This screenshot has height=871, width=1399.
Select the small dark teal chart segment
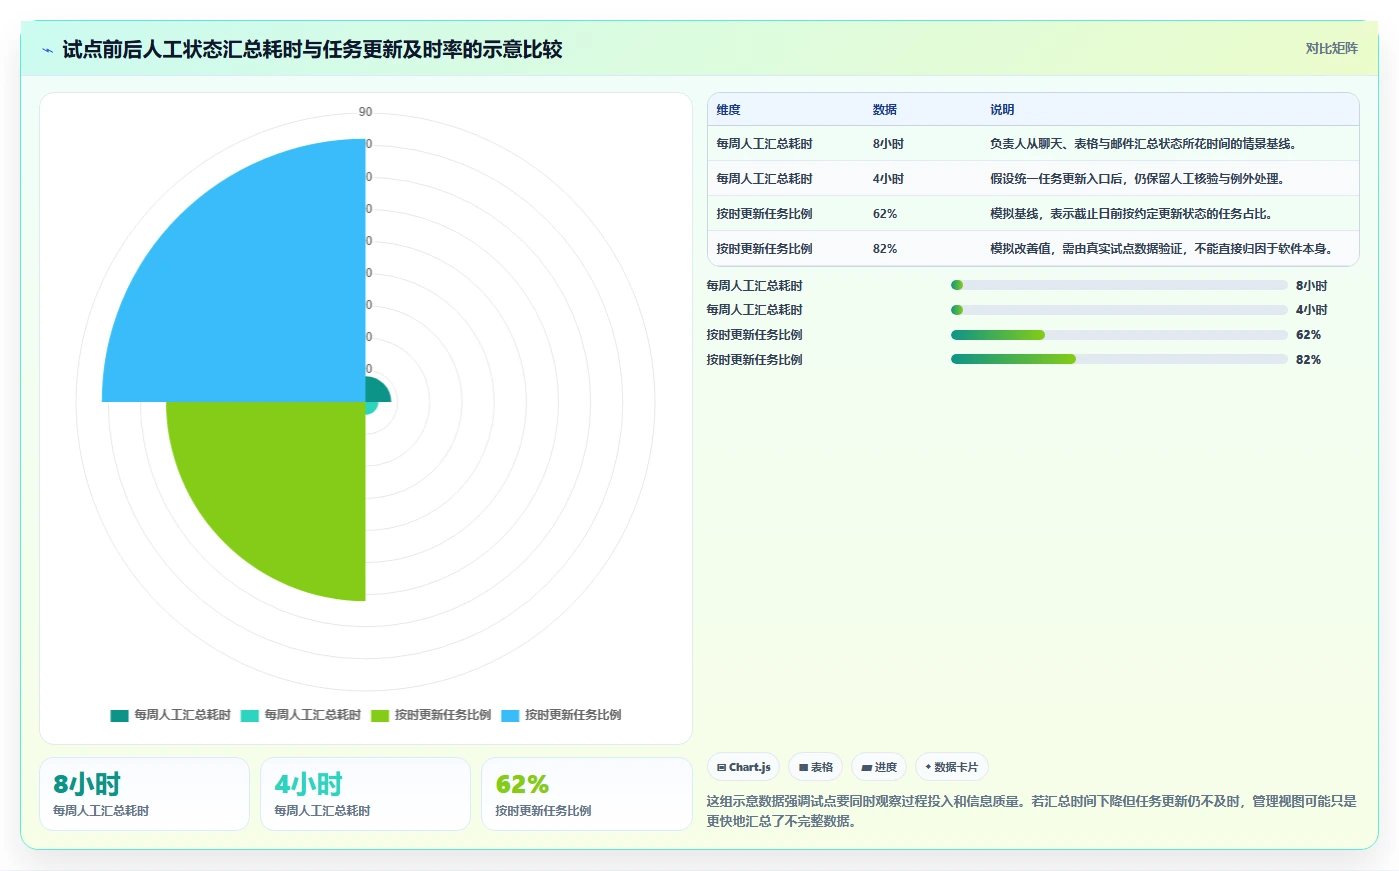[x=377, y=391]
